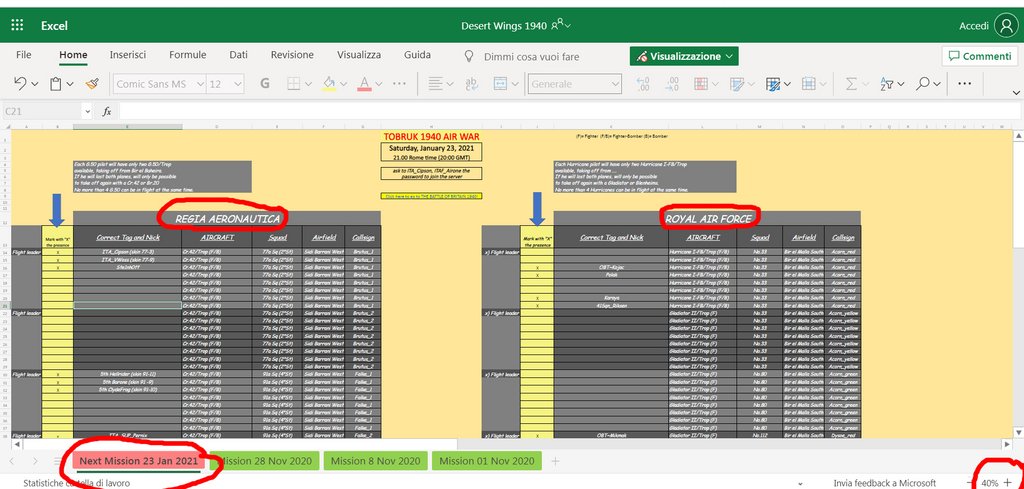
Task: Open the app launcher waffle grid
Action: coord(18,25)
